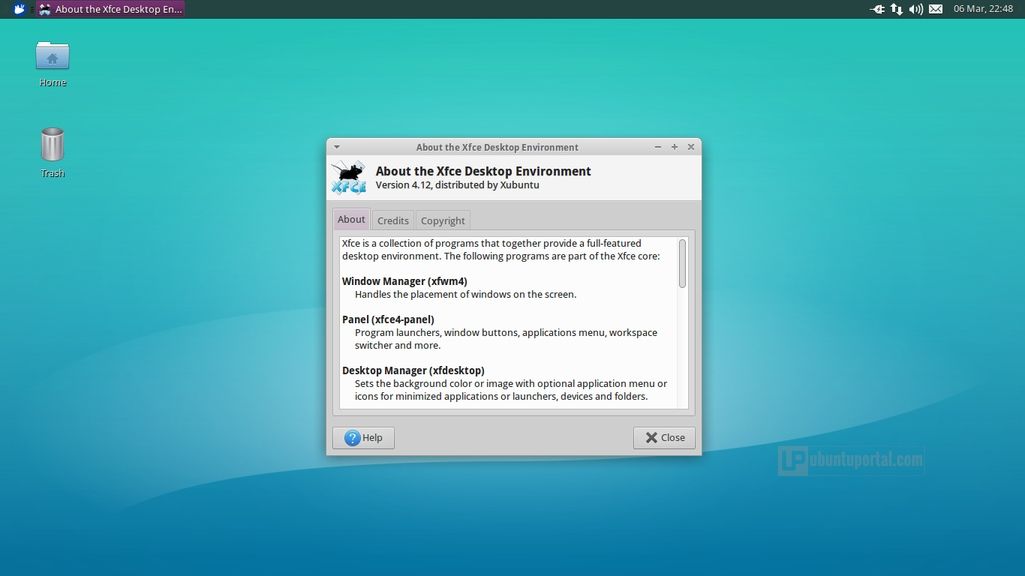The width and height of the screenshot is (1025, 576).
Task: Click the "Window Manager (xfwm4)" heading
Action: 405,281
